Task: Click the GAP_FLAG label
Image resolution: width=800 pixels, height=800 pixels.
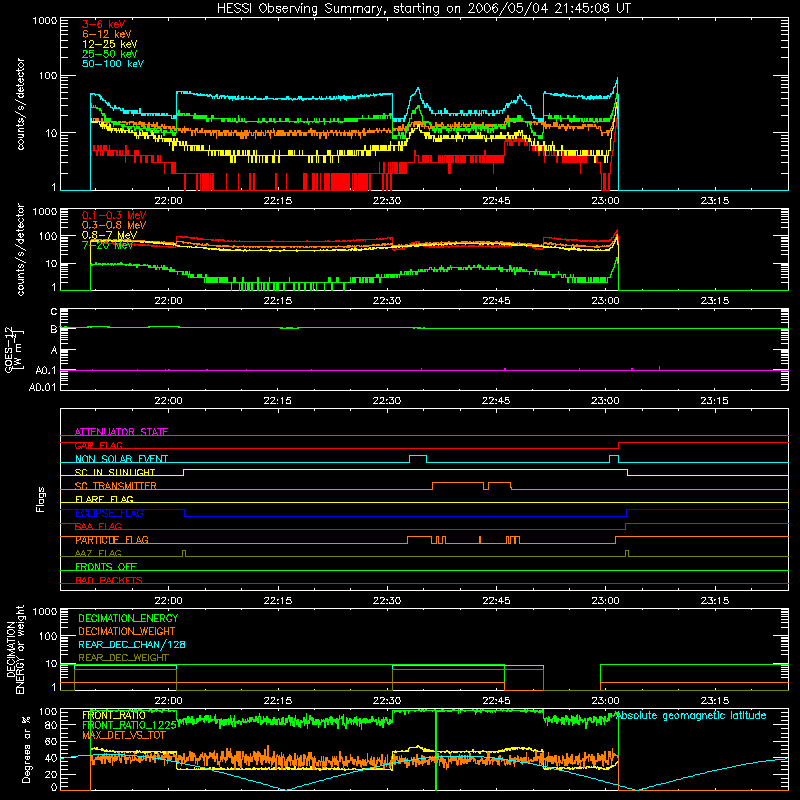Action: pyautogui.click(x=98, y=445)
